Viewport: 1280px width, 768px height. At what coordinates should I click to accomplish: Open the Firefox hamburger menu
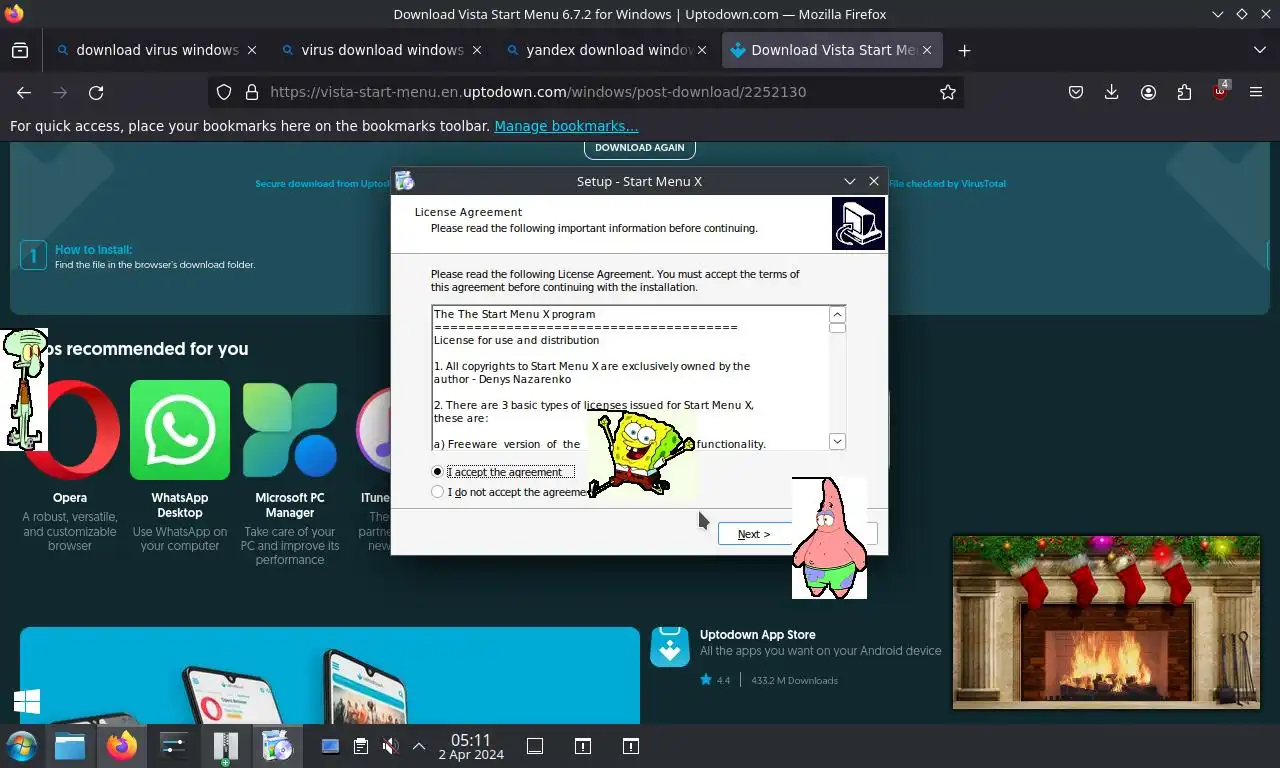pos(1256,92)
